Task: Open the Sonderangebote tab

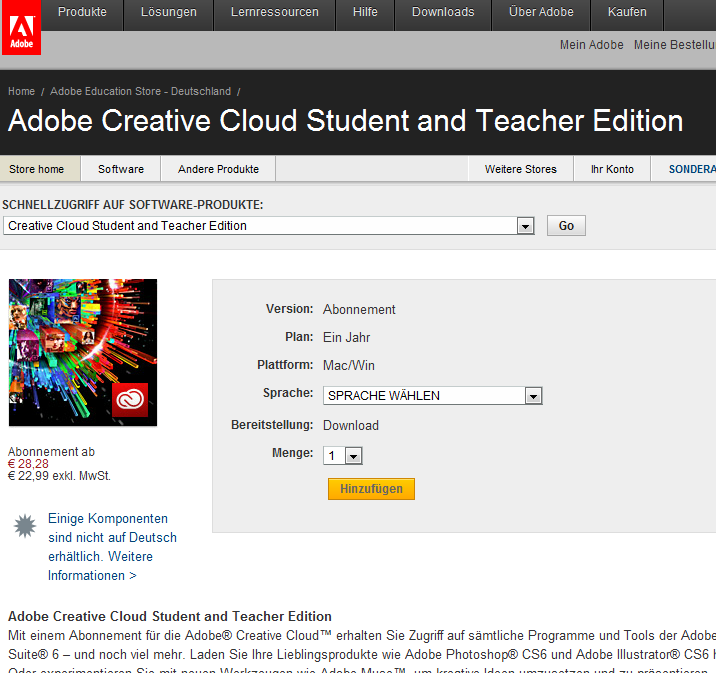Action: click(x=684, y=169)
